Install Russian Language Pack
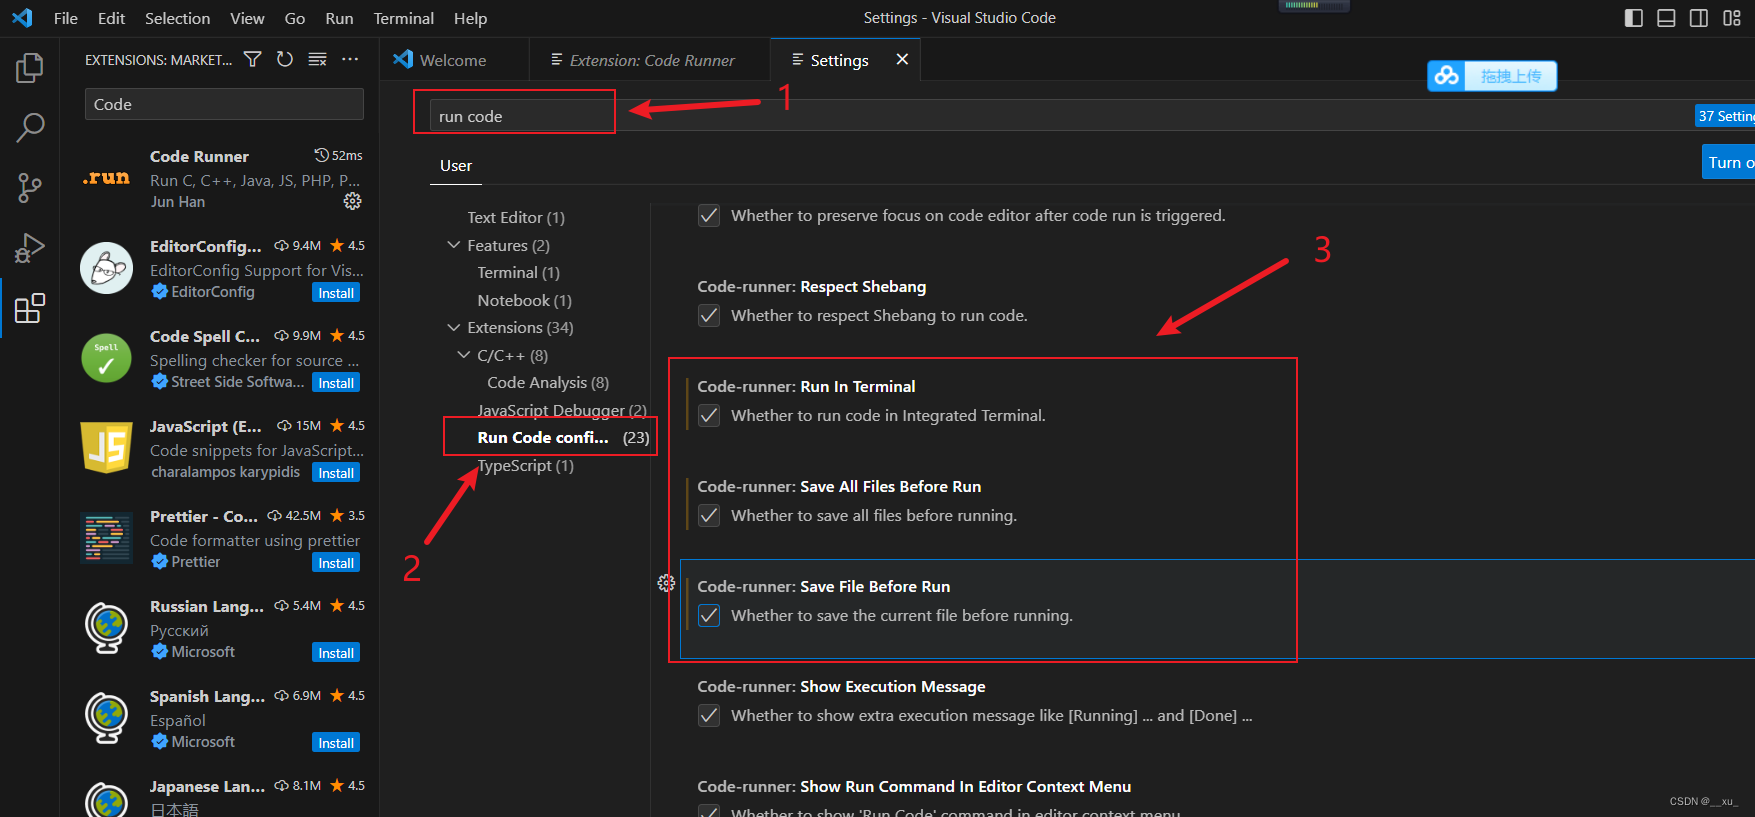Screen dimensions: 1755x817 [x=336, y=653]
